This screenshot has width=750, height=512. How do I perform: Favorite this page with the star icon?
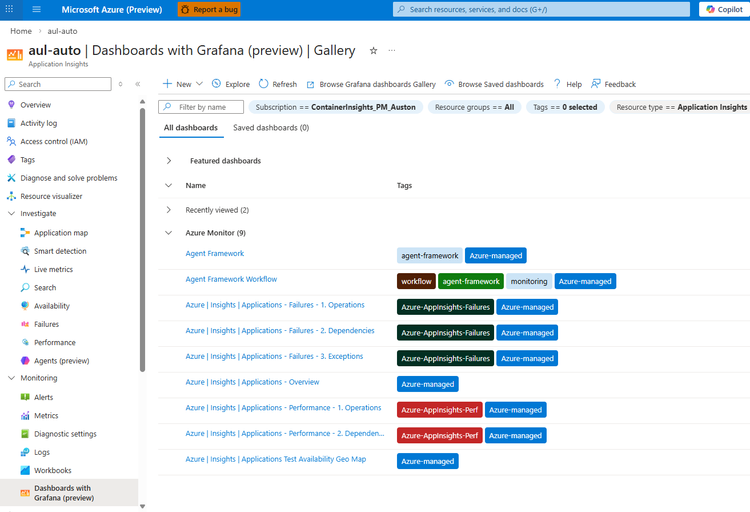point(374,51)
